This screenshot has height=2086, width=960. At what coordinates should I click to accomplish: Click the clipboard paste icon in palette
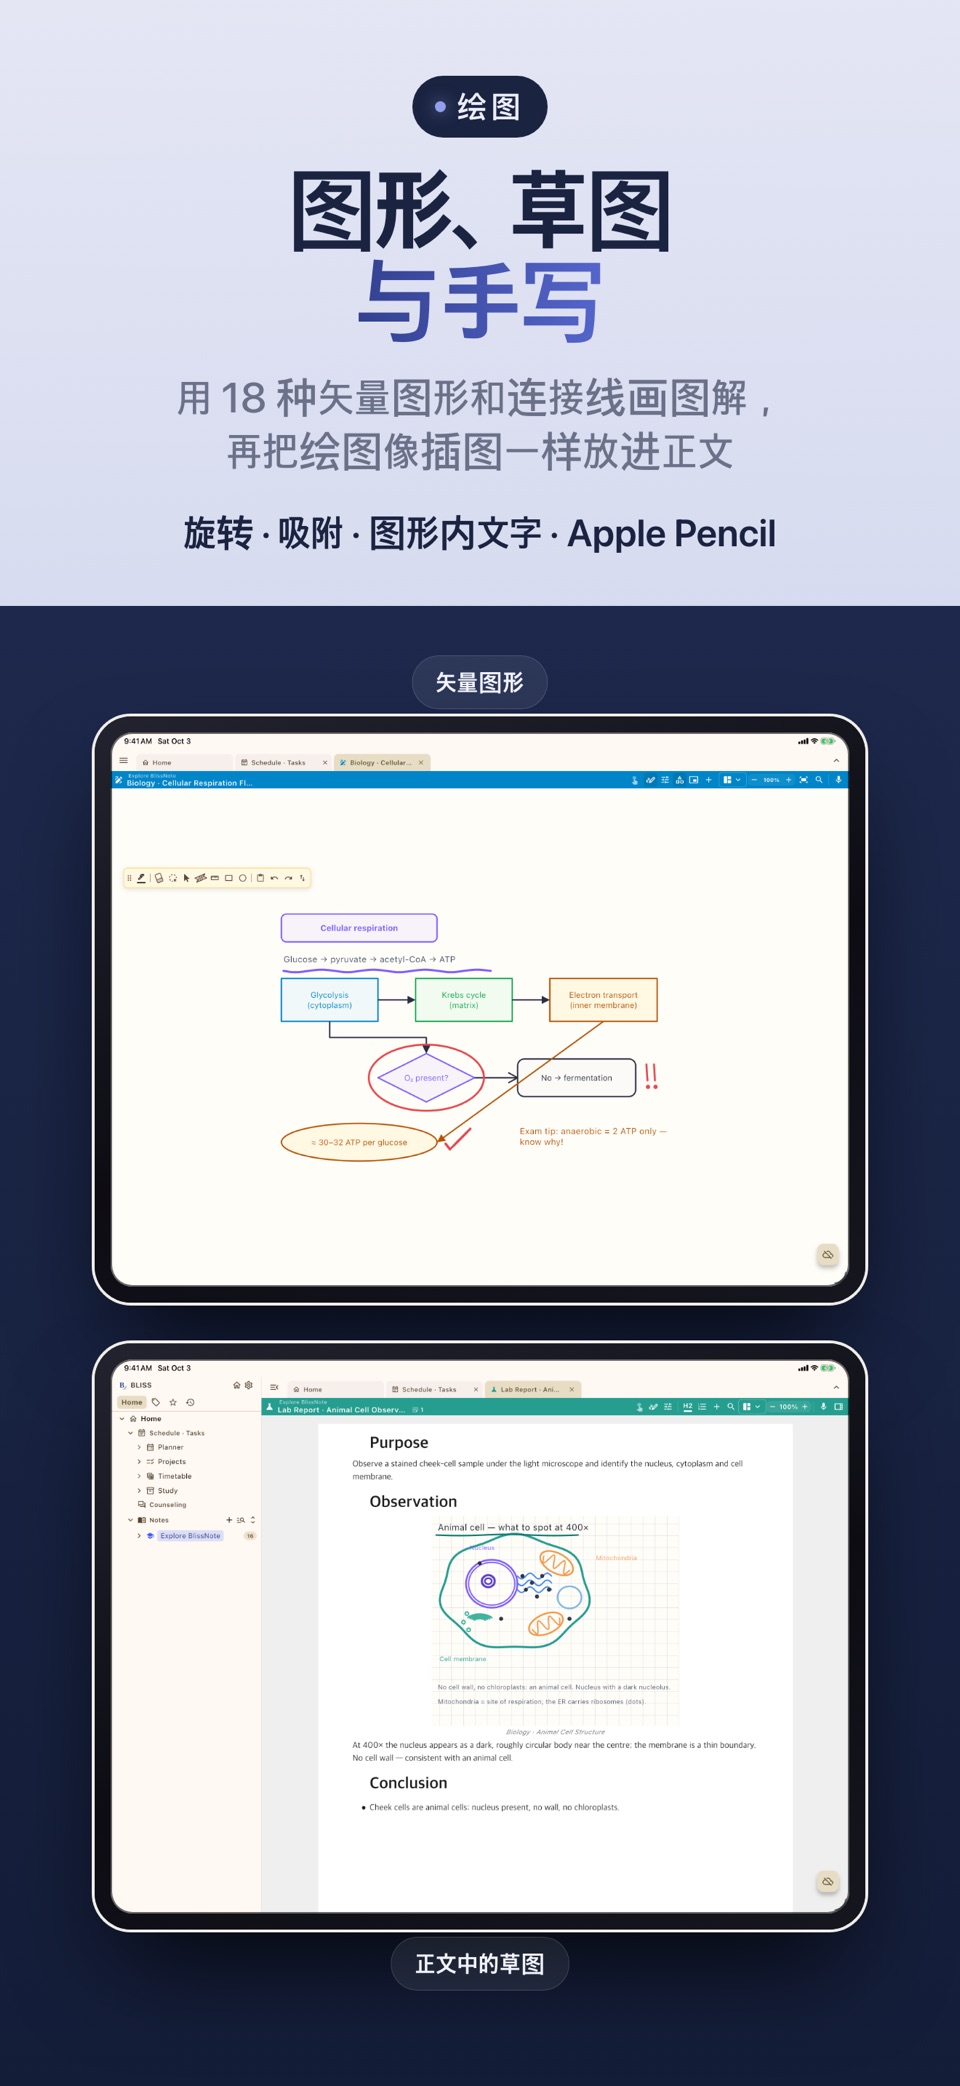pyautogui.click(x=260, y=878)
